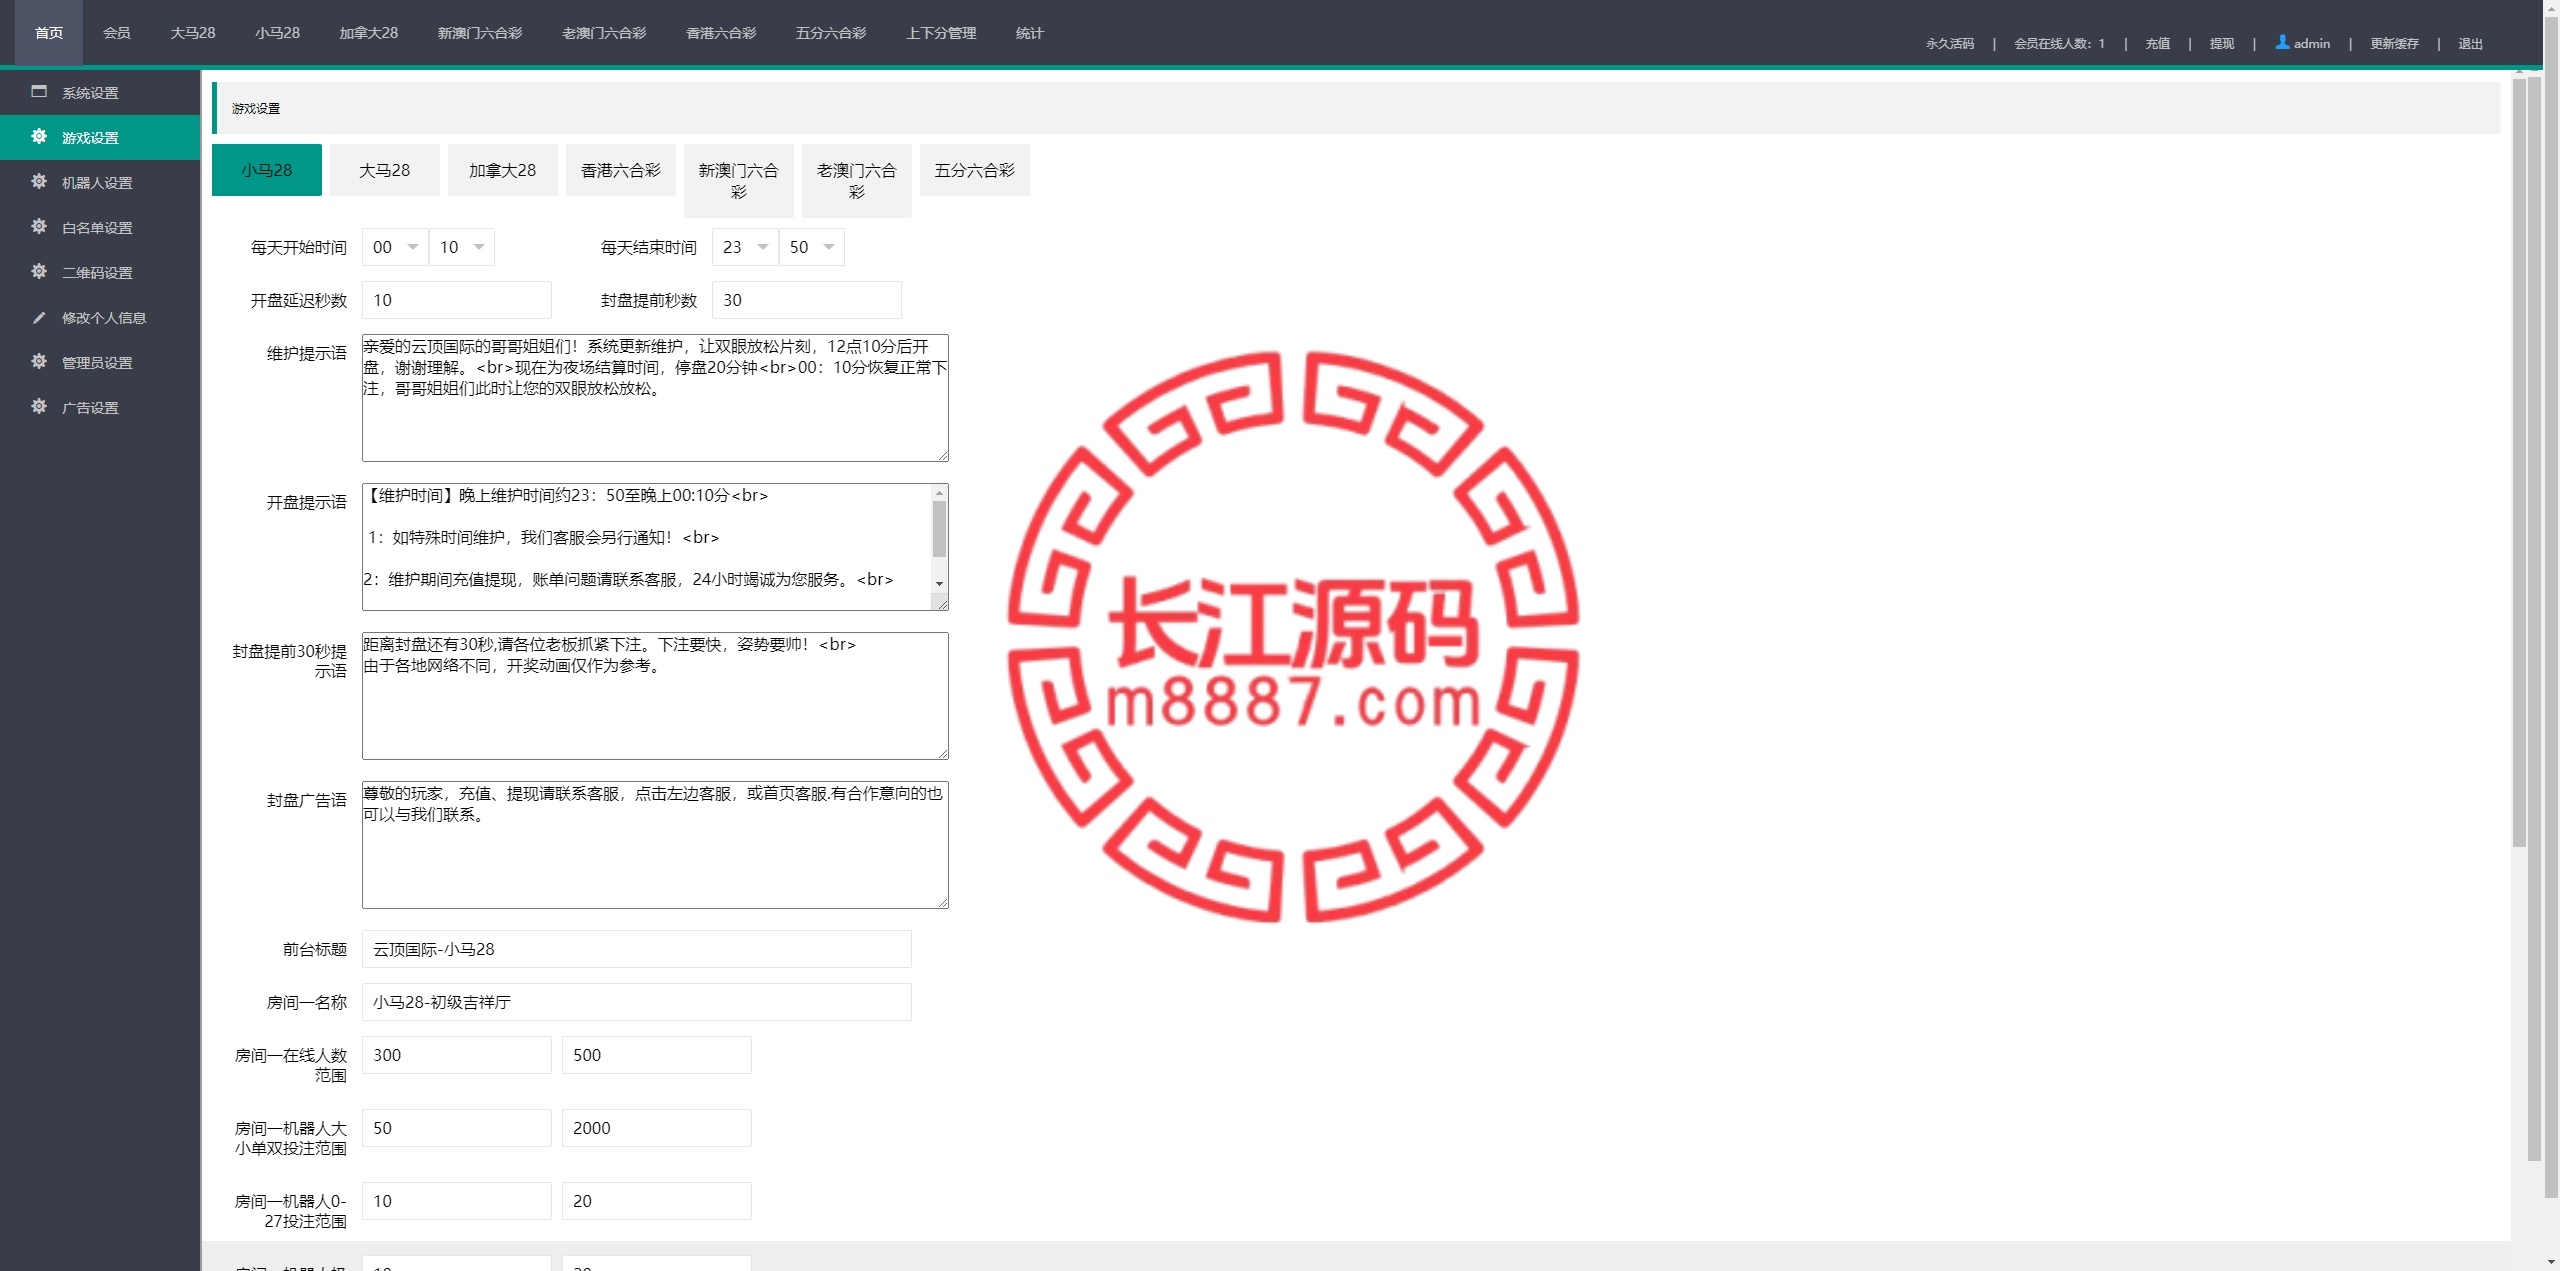Open 首页 in the top navigation
This screenshot has width=2560, height=1271.
[x=49, y=33]
